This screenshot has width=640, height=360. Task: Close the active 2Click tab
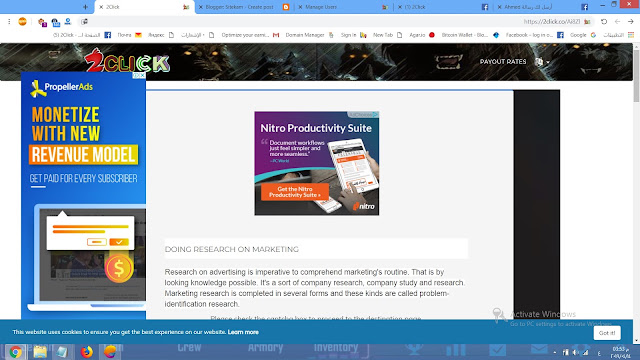pyautogui.click(x=101, y=7)
